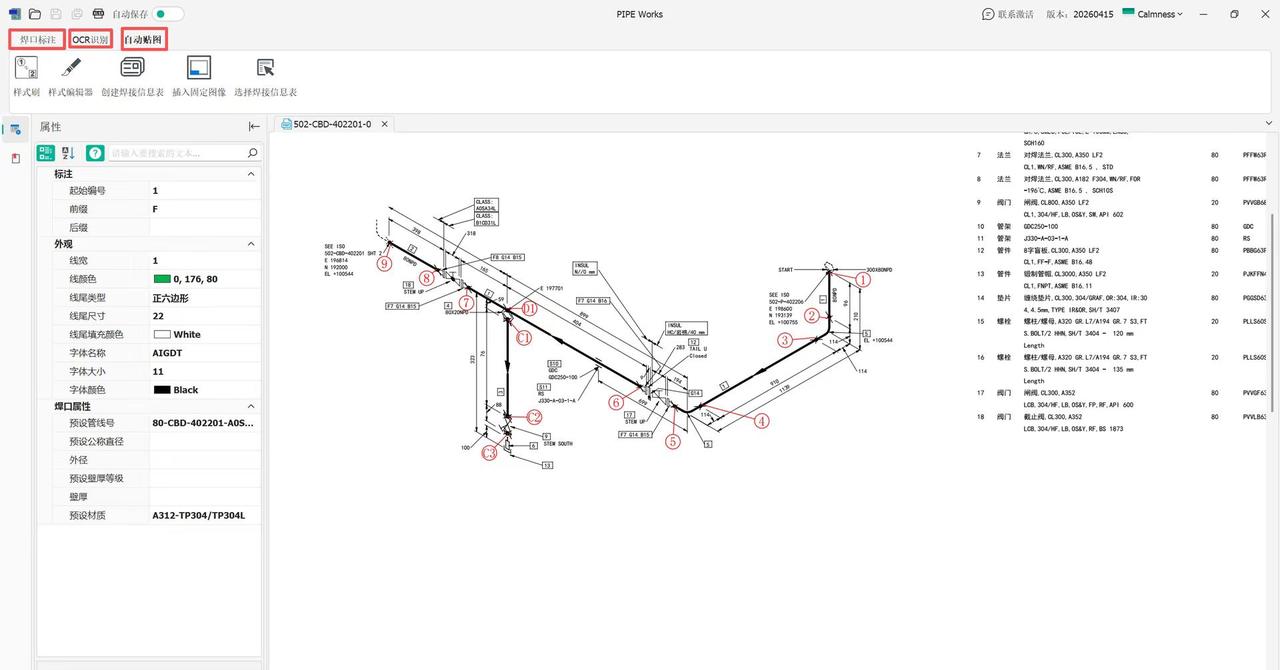The height and width of the screenshot is (670, 1280).
Task: Close the 502-CBD-402201-0 document tab
Action: (x=385, y=125)
